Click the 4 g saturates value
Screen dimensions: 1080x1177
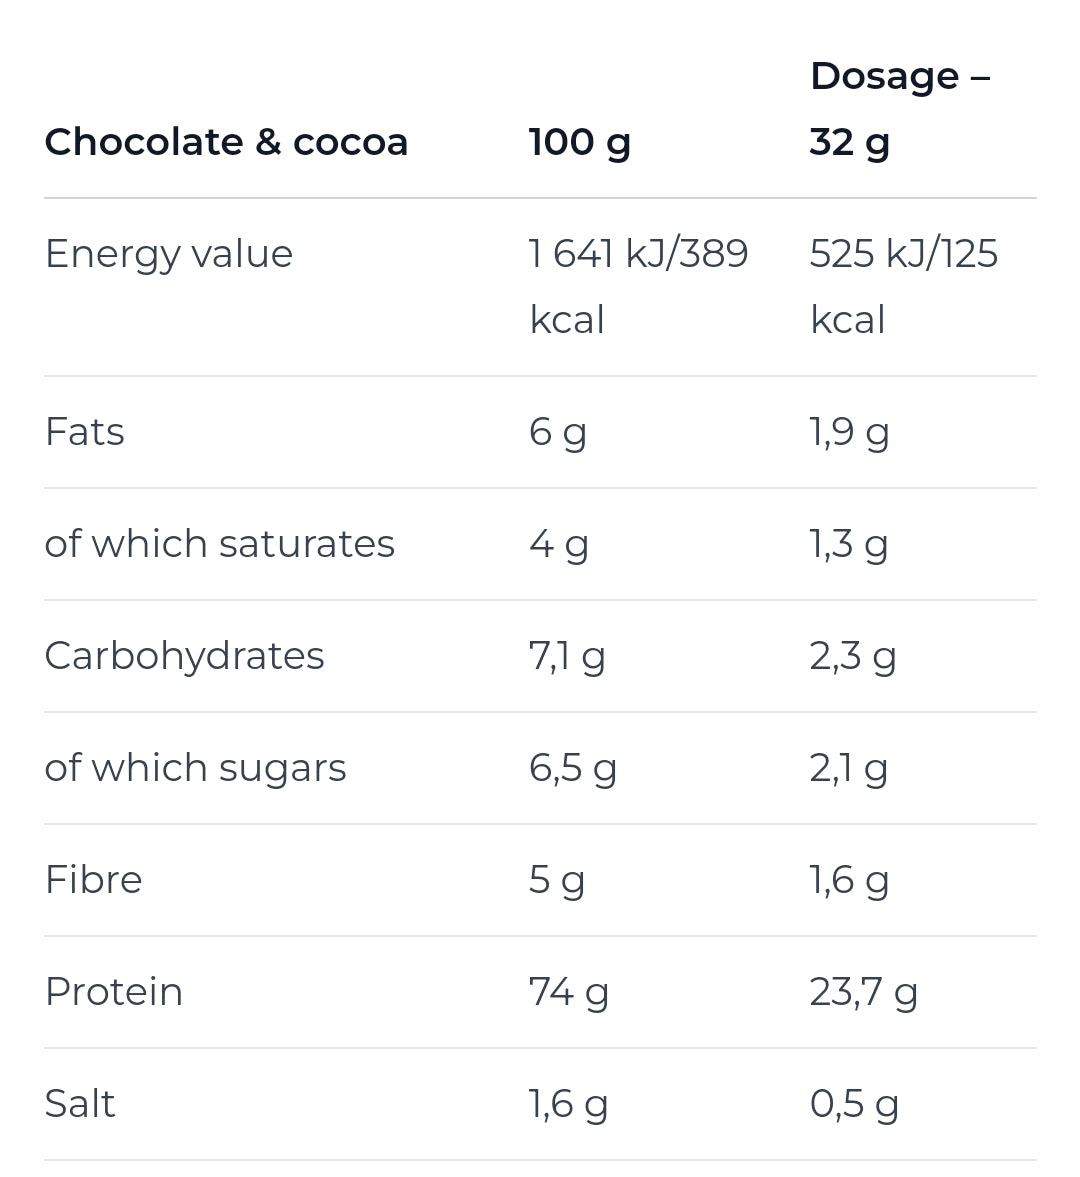coord(558,544)
